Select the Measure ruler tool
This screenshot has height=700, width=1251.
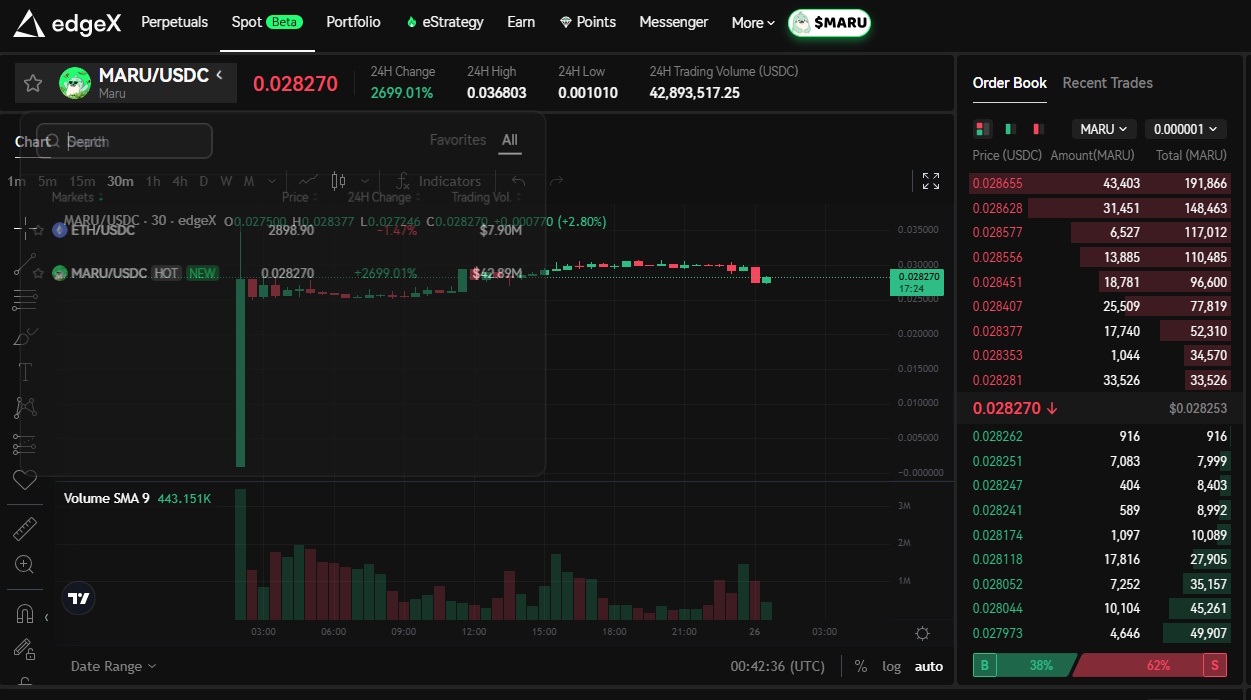tap(25, 529)
